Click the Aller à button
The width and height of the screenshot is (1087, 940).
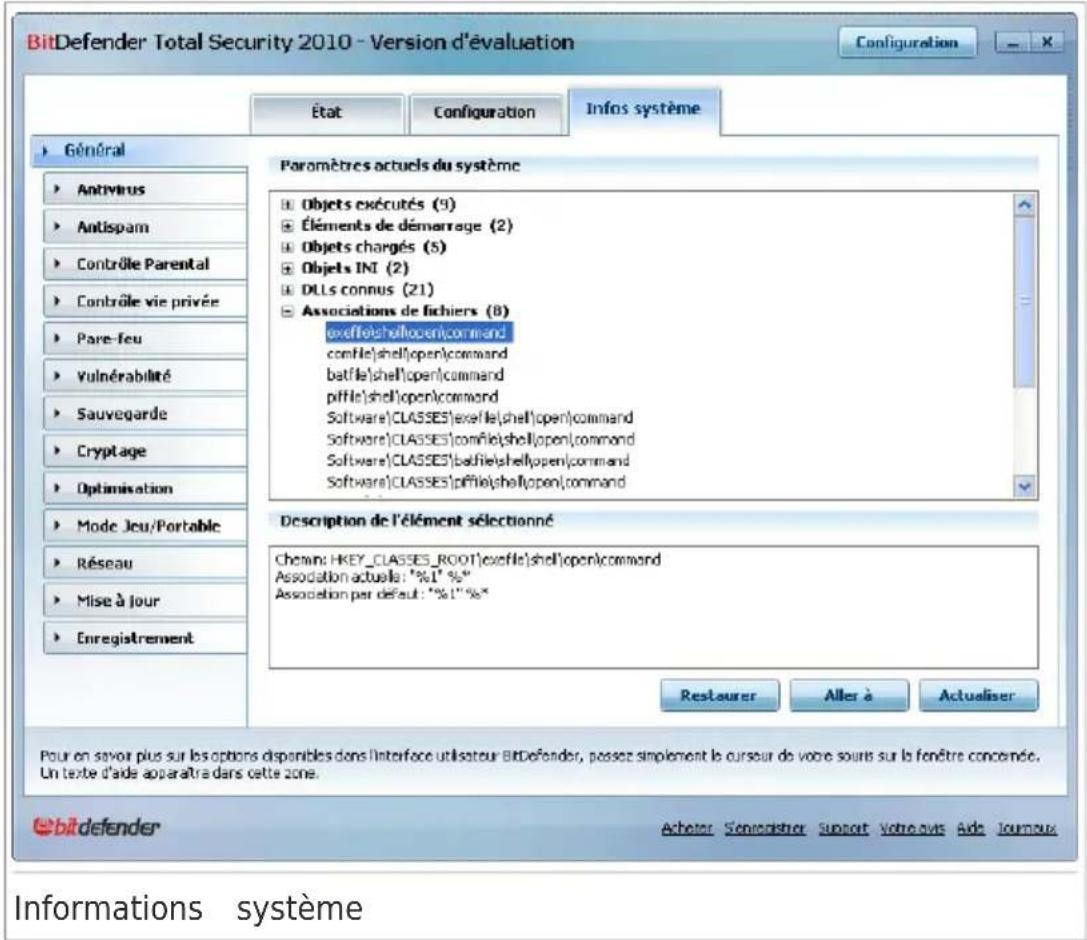pyautogui.click(x=849, y=695)
